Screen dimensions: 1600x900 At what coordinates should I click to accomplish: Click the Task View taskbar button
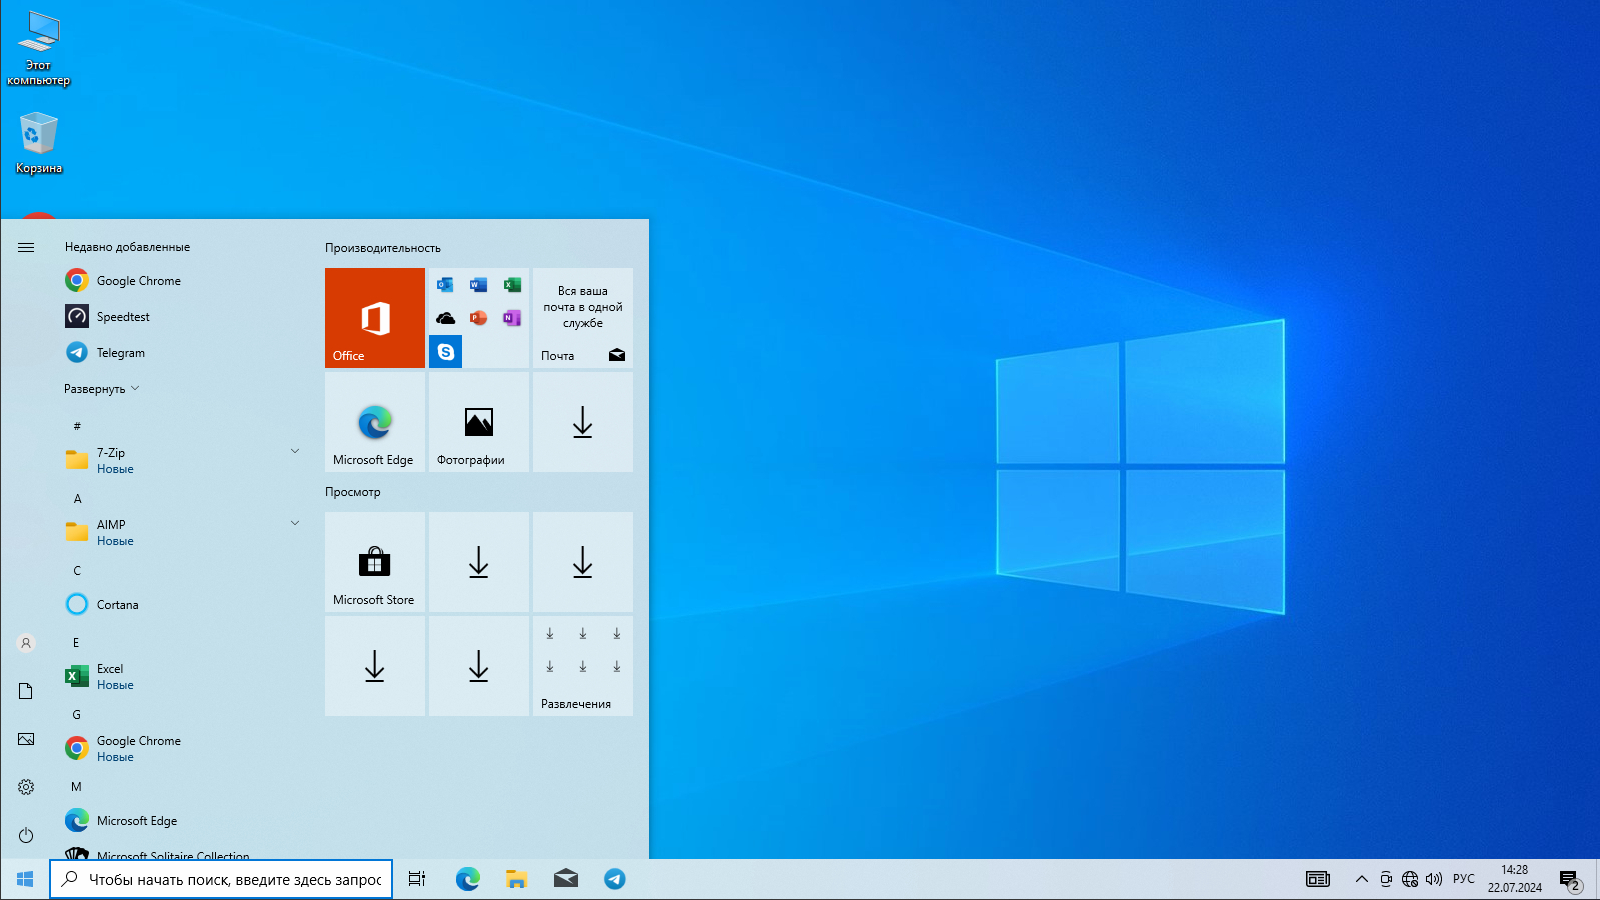pyautogui.click(x=417, y=879)
